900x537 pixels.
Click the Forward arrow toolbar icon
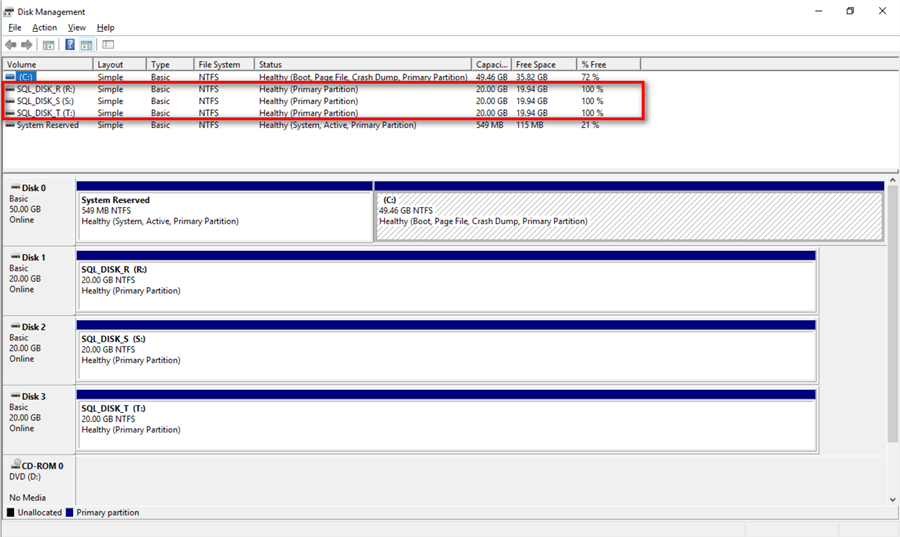(x=27, y=45)
